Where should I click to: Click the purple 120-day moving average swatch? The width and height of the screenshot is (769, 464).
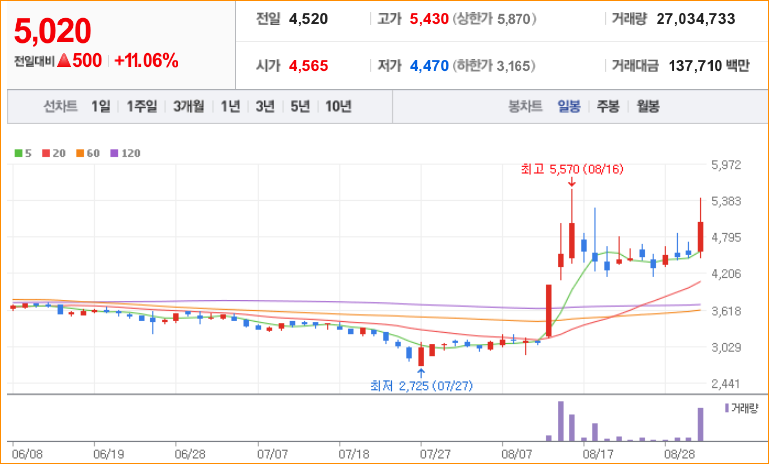[114, 154]
